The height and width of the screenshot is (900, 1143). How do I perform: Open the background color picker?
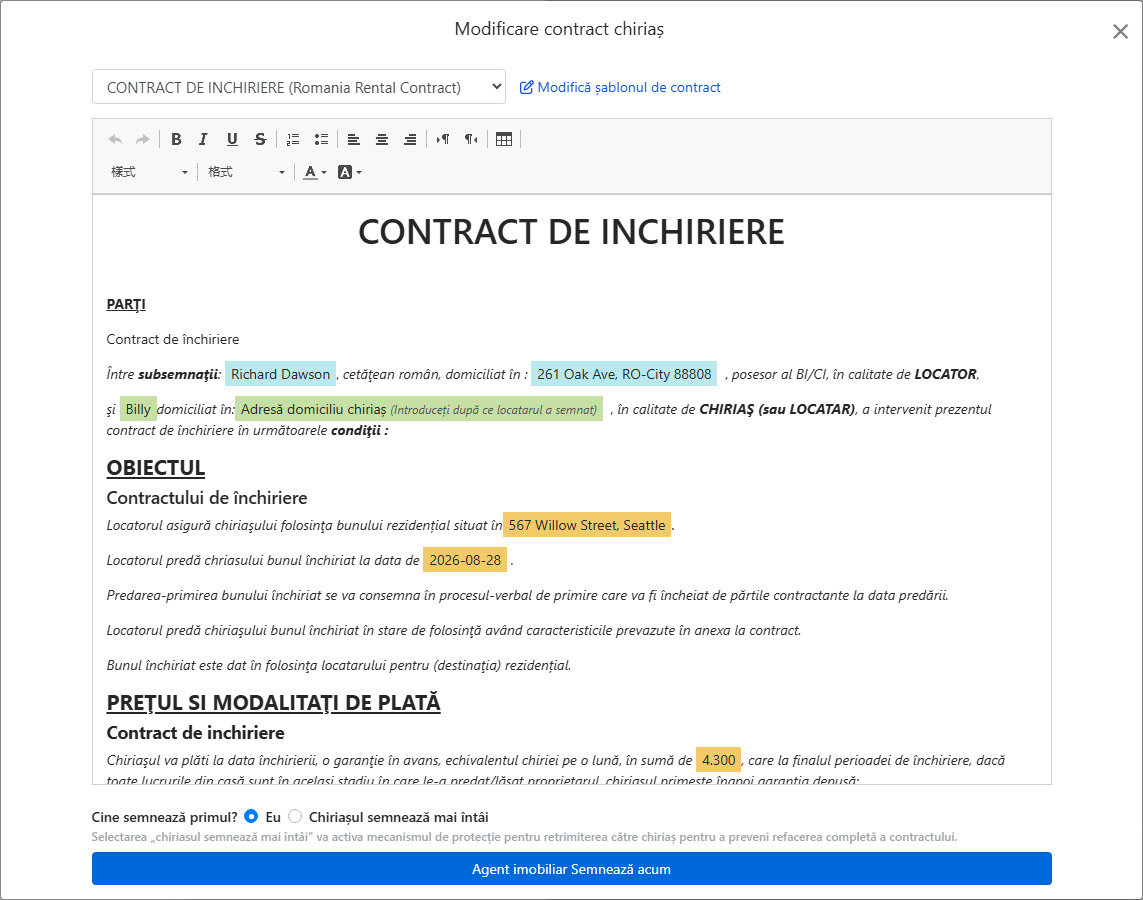click(350, 172)
